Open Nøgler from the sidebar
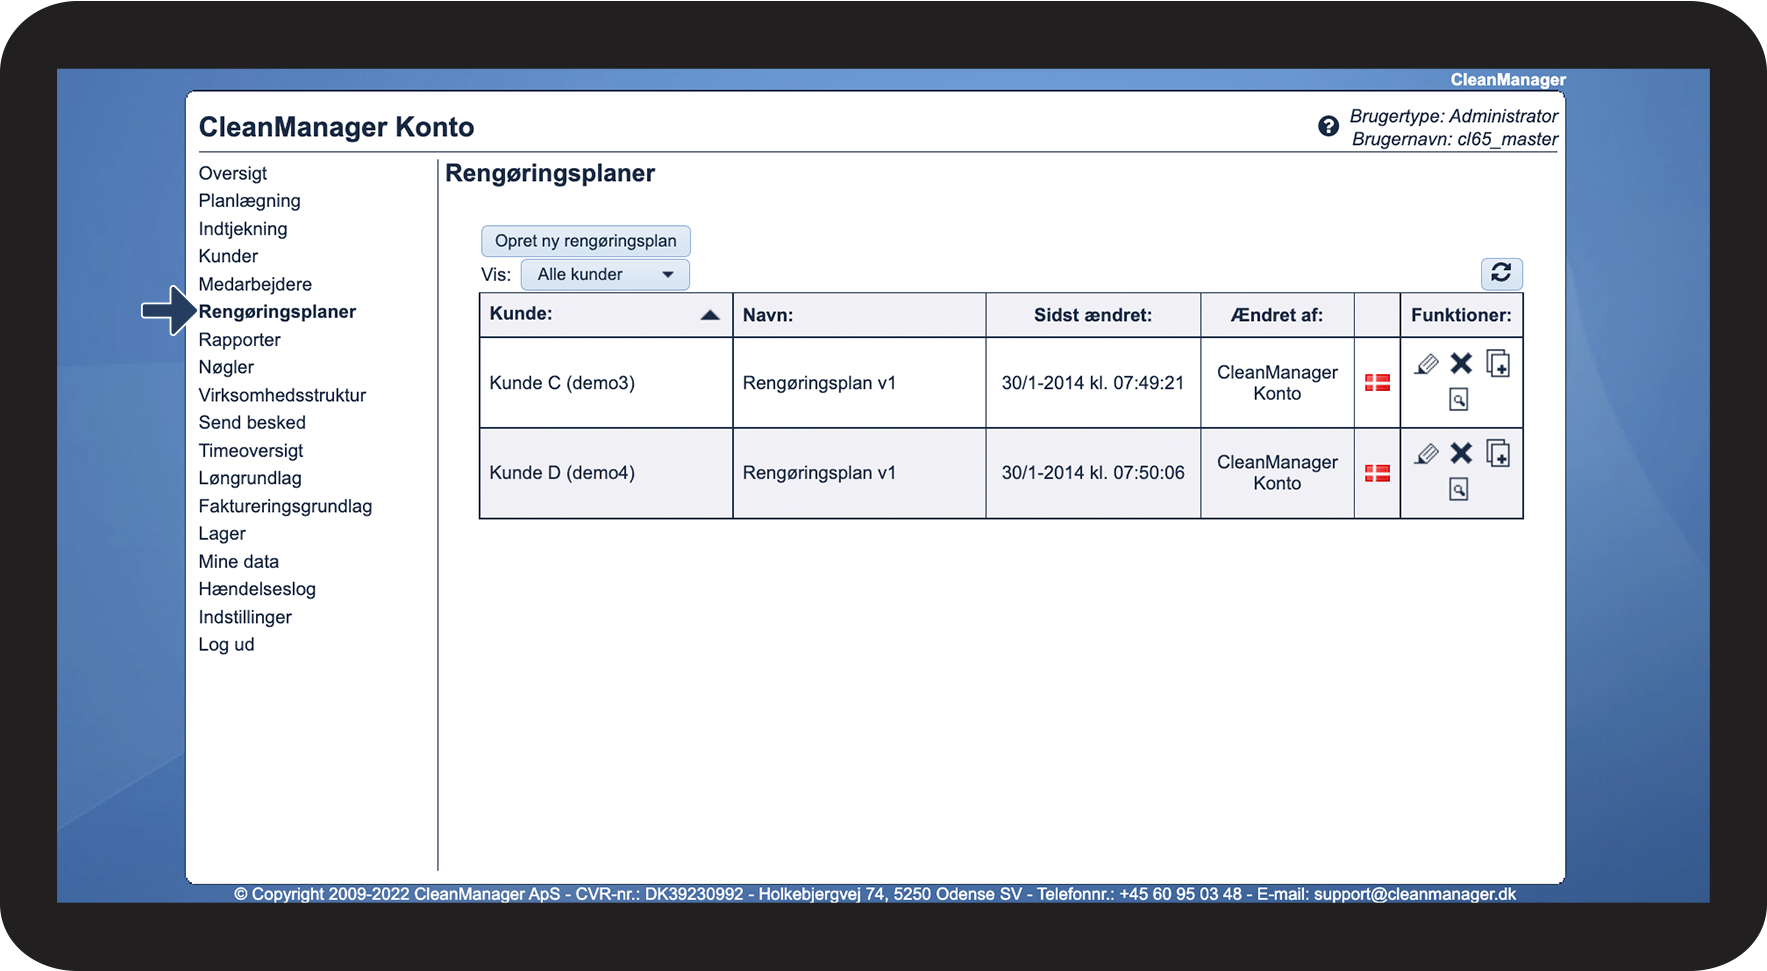Viewport: 1767px width, 971px height. coord(226,367)
